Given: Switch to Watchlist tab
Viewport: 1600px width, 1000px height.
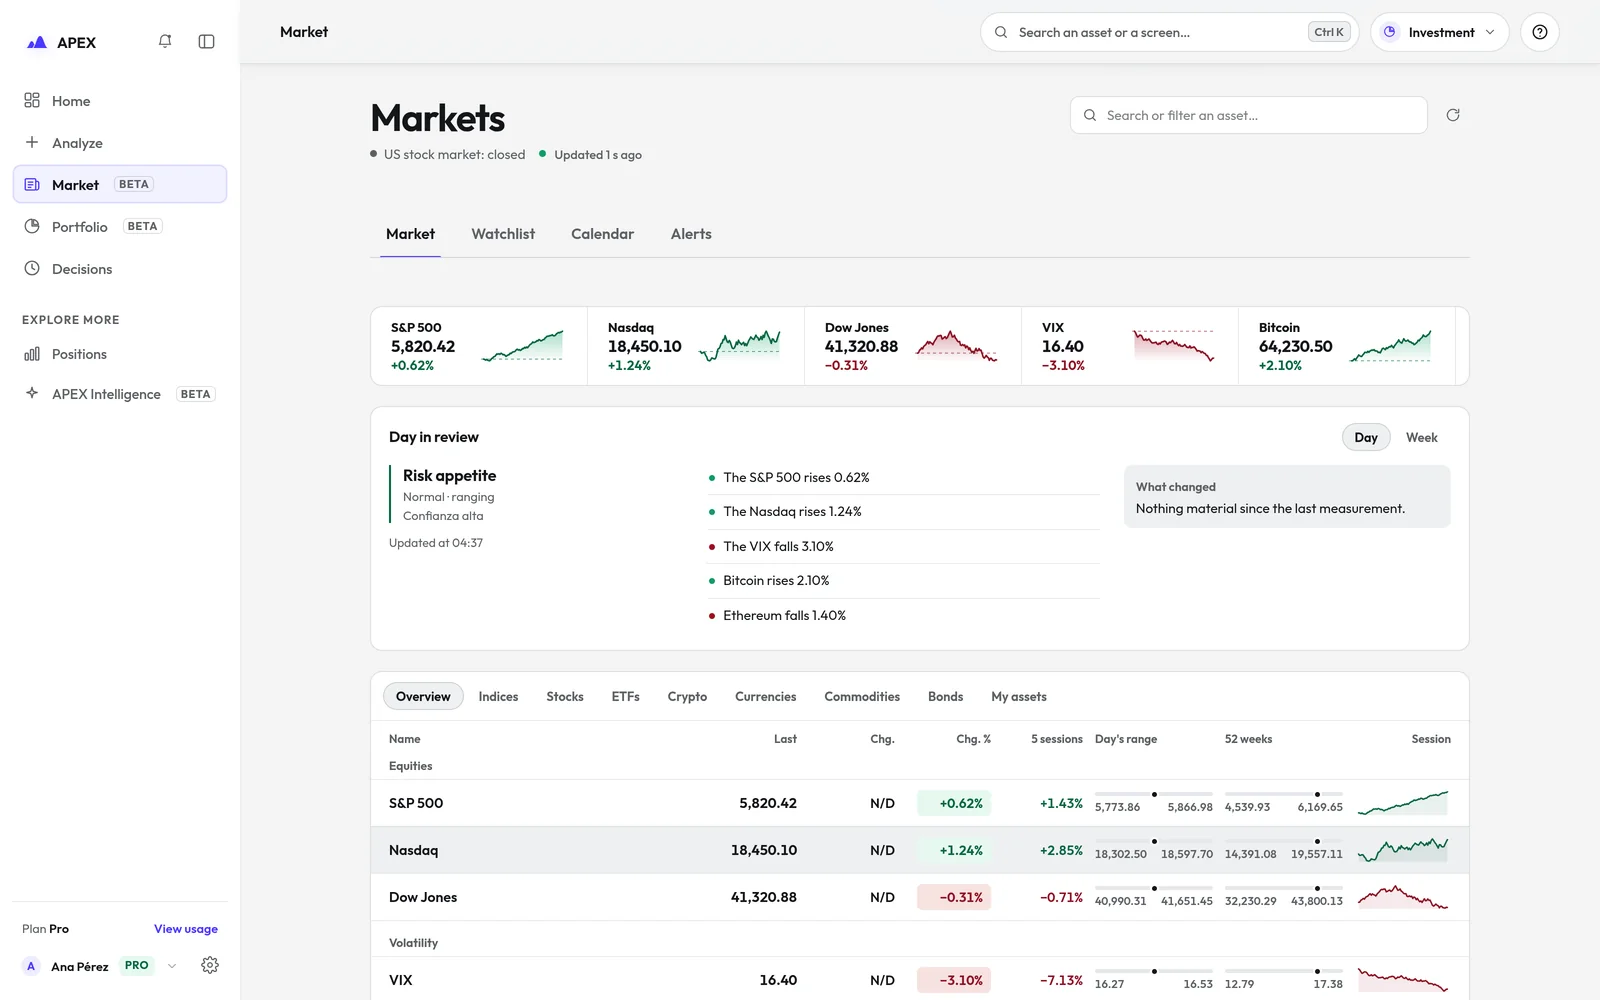Looking at the screenshot, I should coord(503,234).
